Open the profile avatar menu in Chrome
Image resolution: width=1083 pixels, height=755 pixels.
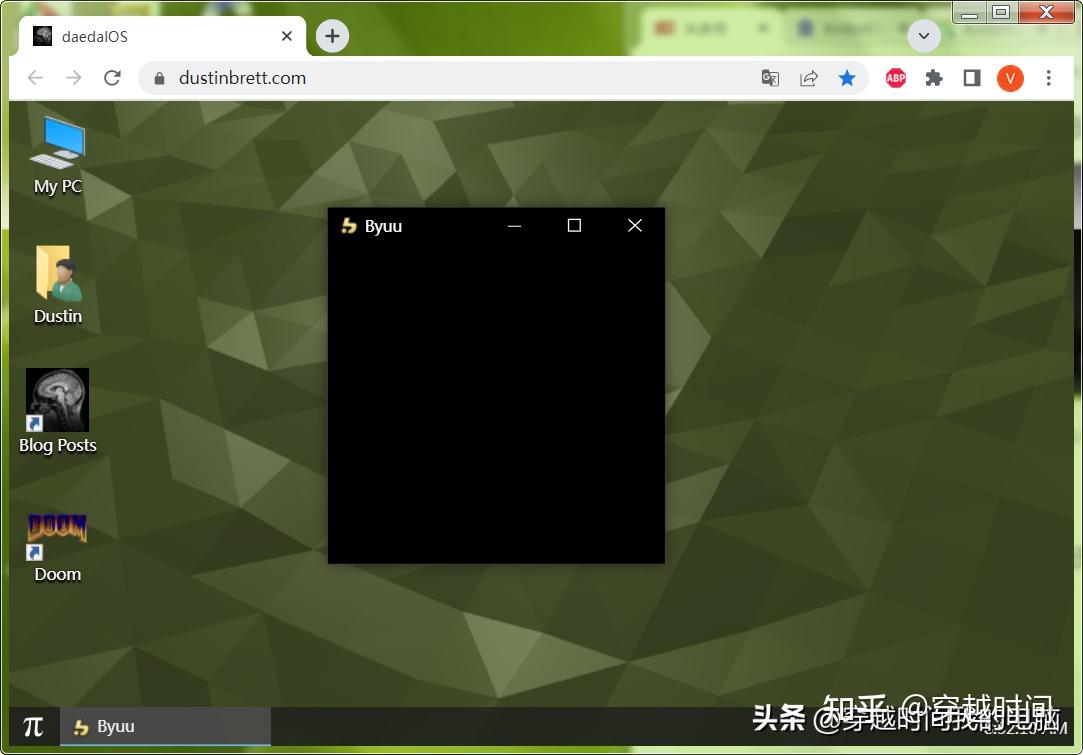coord(1010,77)
